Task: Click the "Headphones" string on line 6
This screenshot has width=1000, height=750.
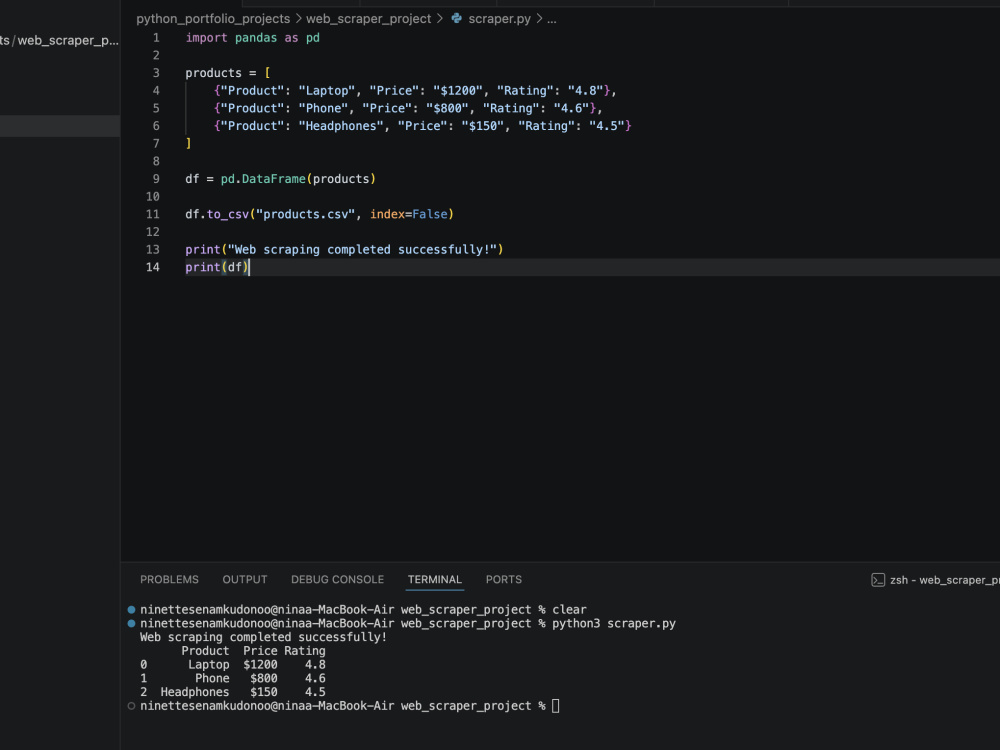Action: tap(341, 126)
